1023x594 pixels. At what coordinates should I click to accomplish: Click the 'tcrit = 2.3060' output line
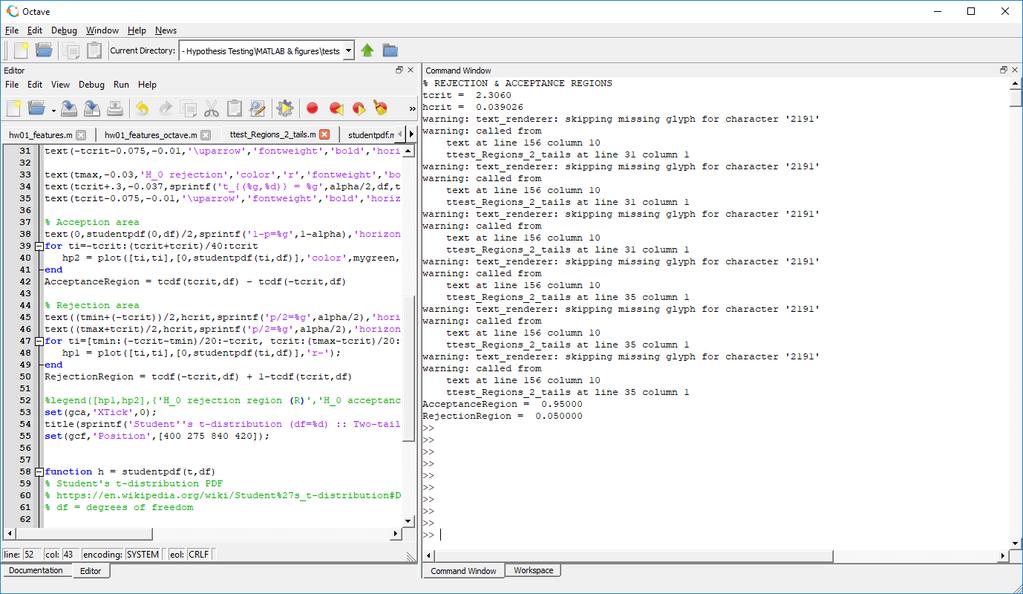pyautogui.click(x=467, y=95)
